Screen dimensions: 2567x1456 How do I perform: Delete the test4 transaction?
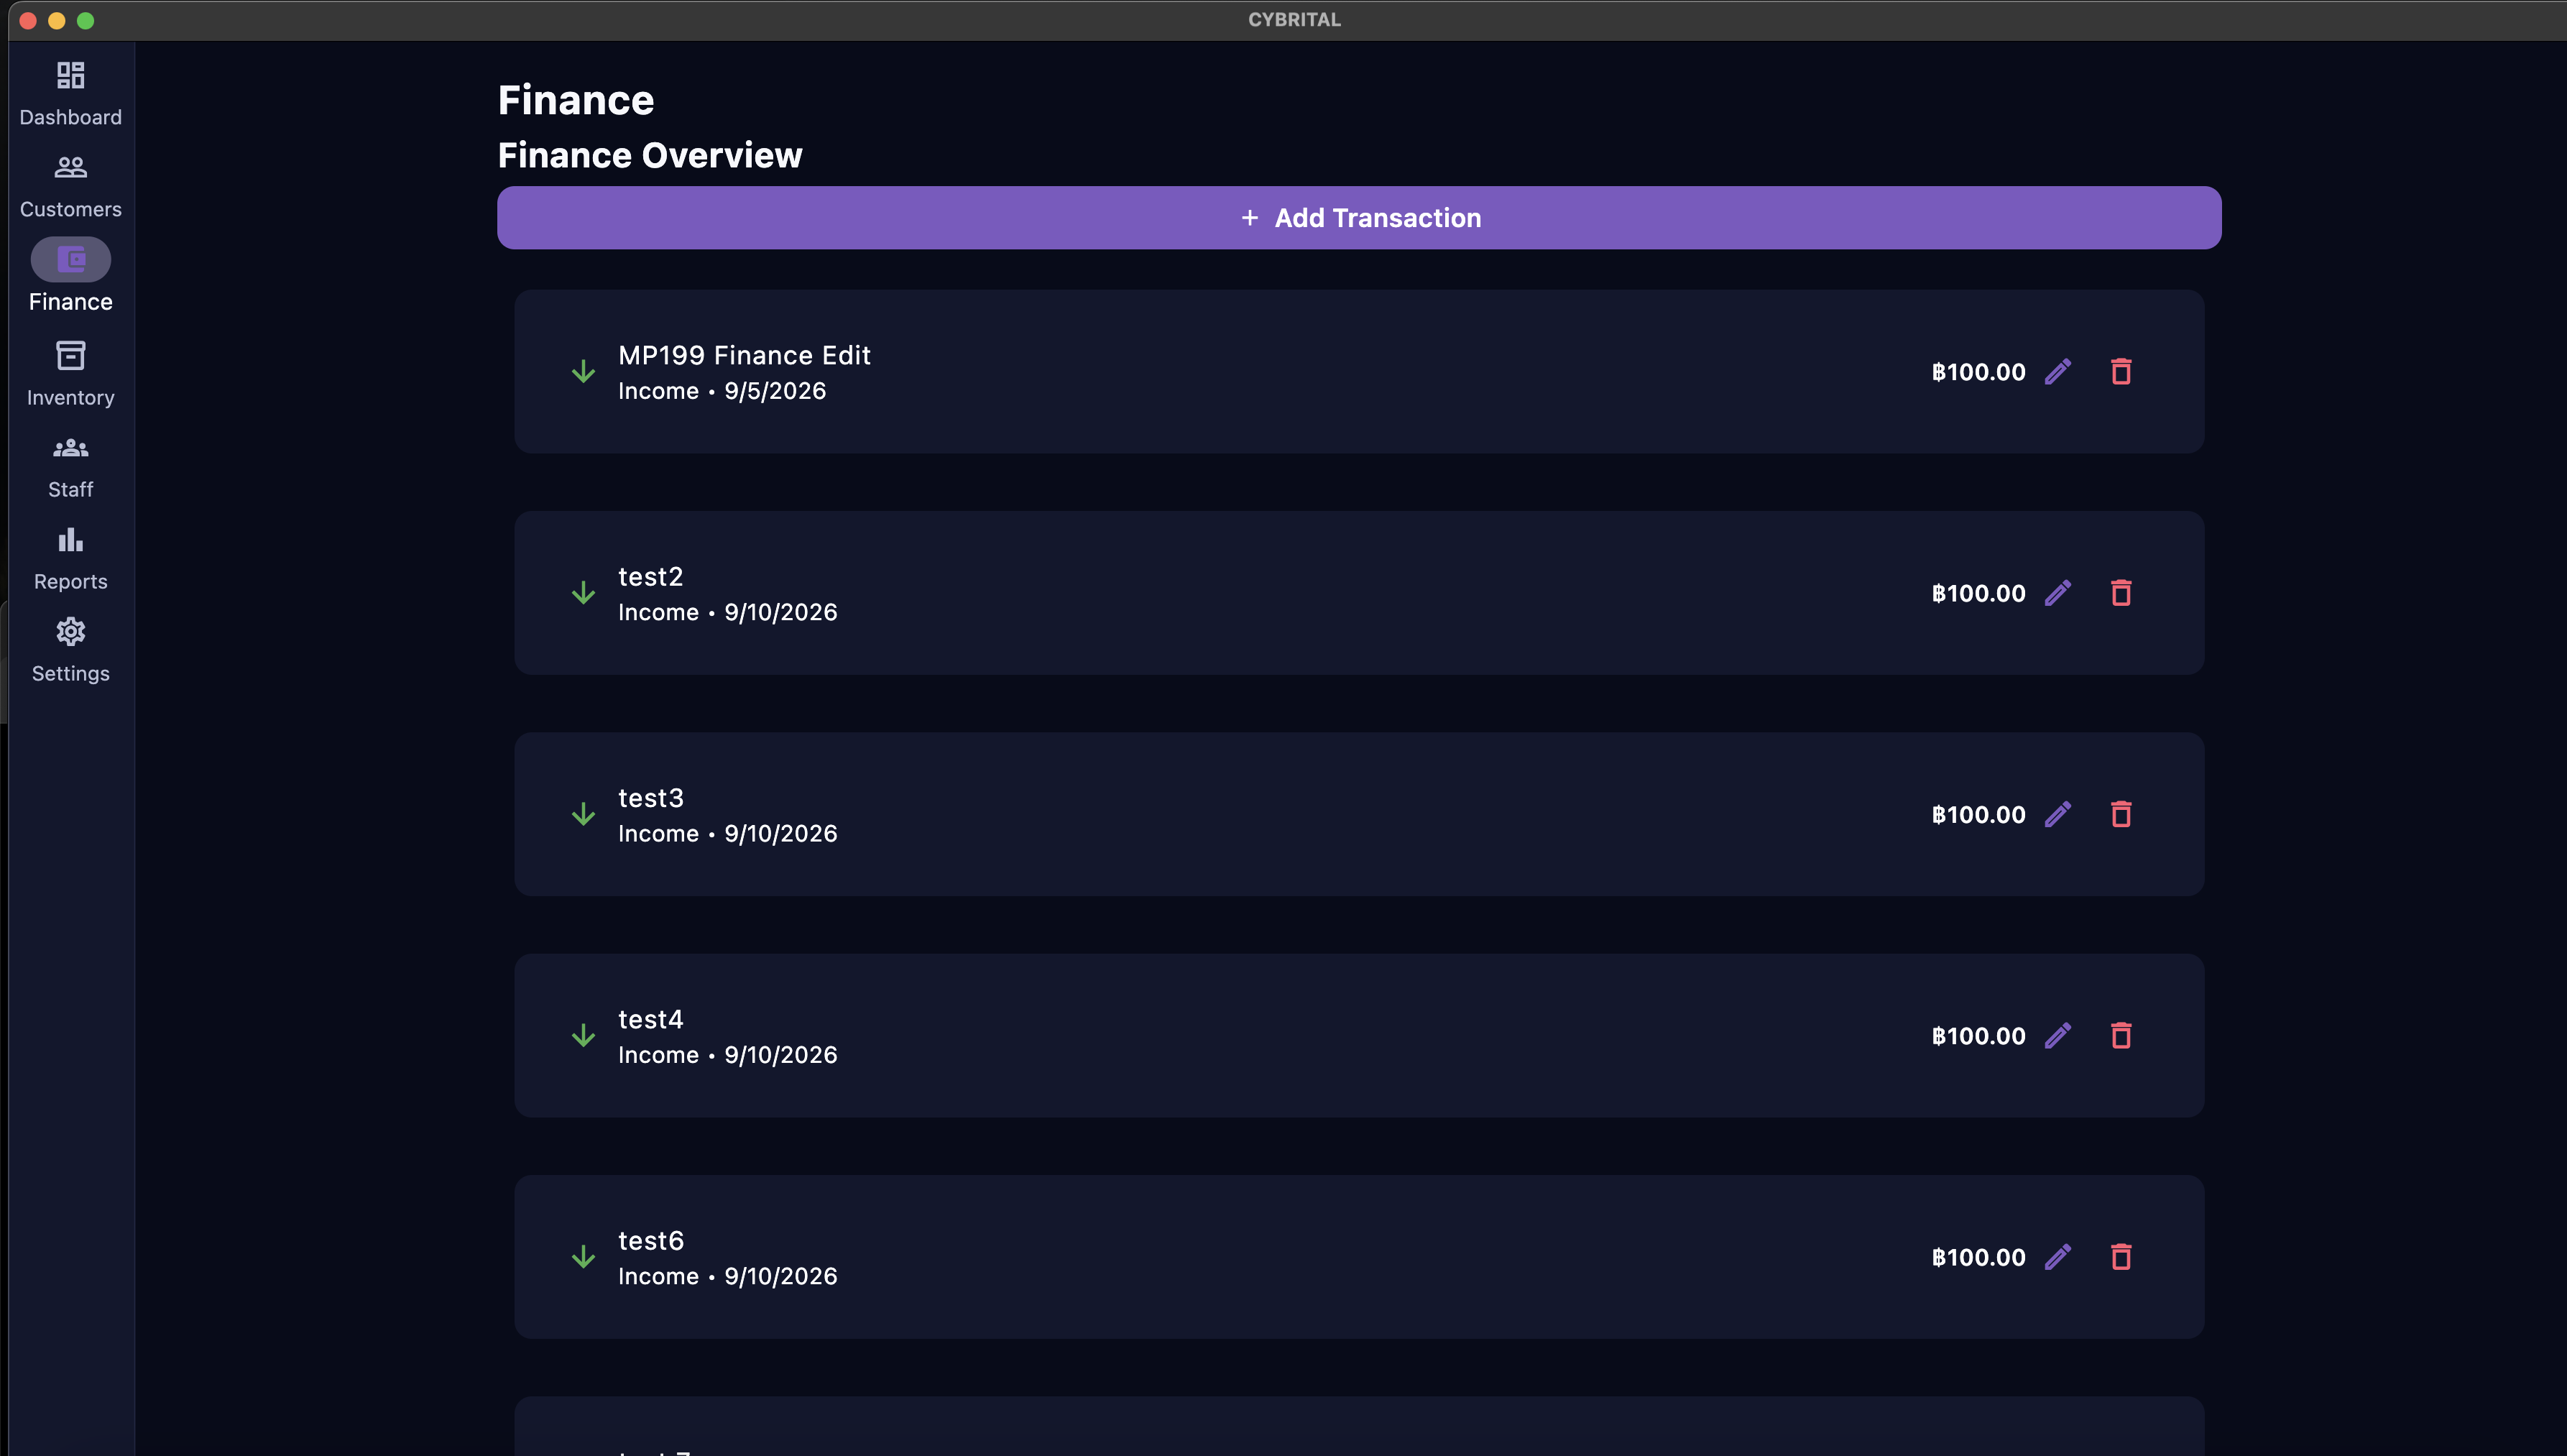2121,1036
